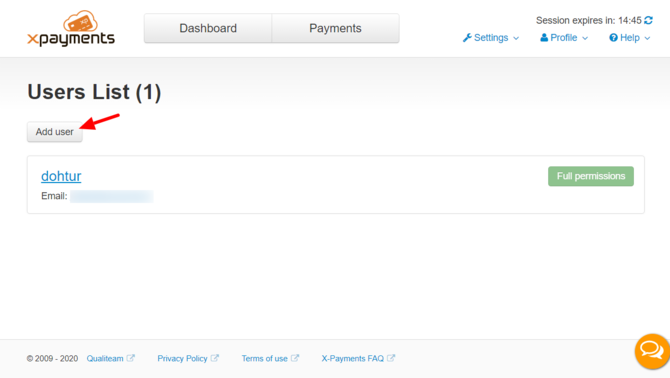Expand the Profile dropdown chevron

[585, 38]
